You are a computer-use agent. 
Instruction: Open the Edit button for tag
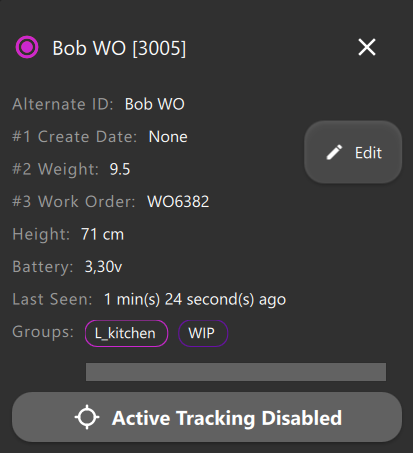tap(353, 152)
